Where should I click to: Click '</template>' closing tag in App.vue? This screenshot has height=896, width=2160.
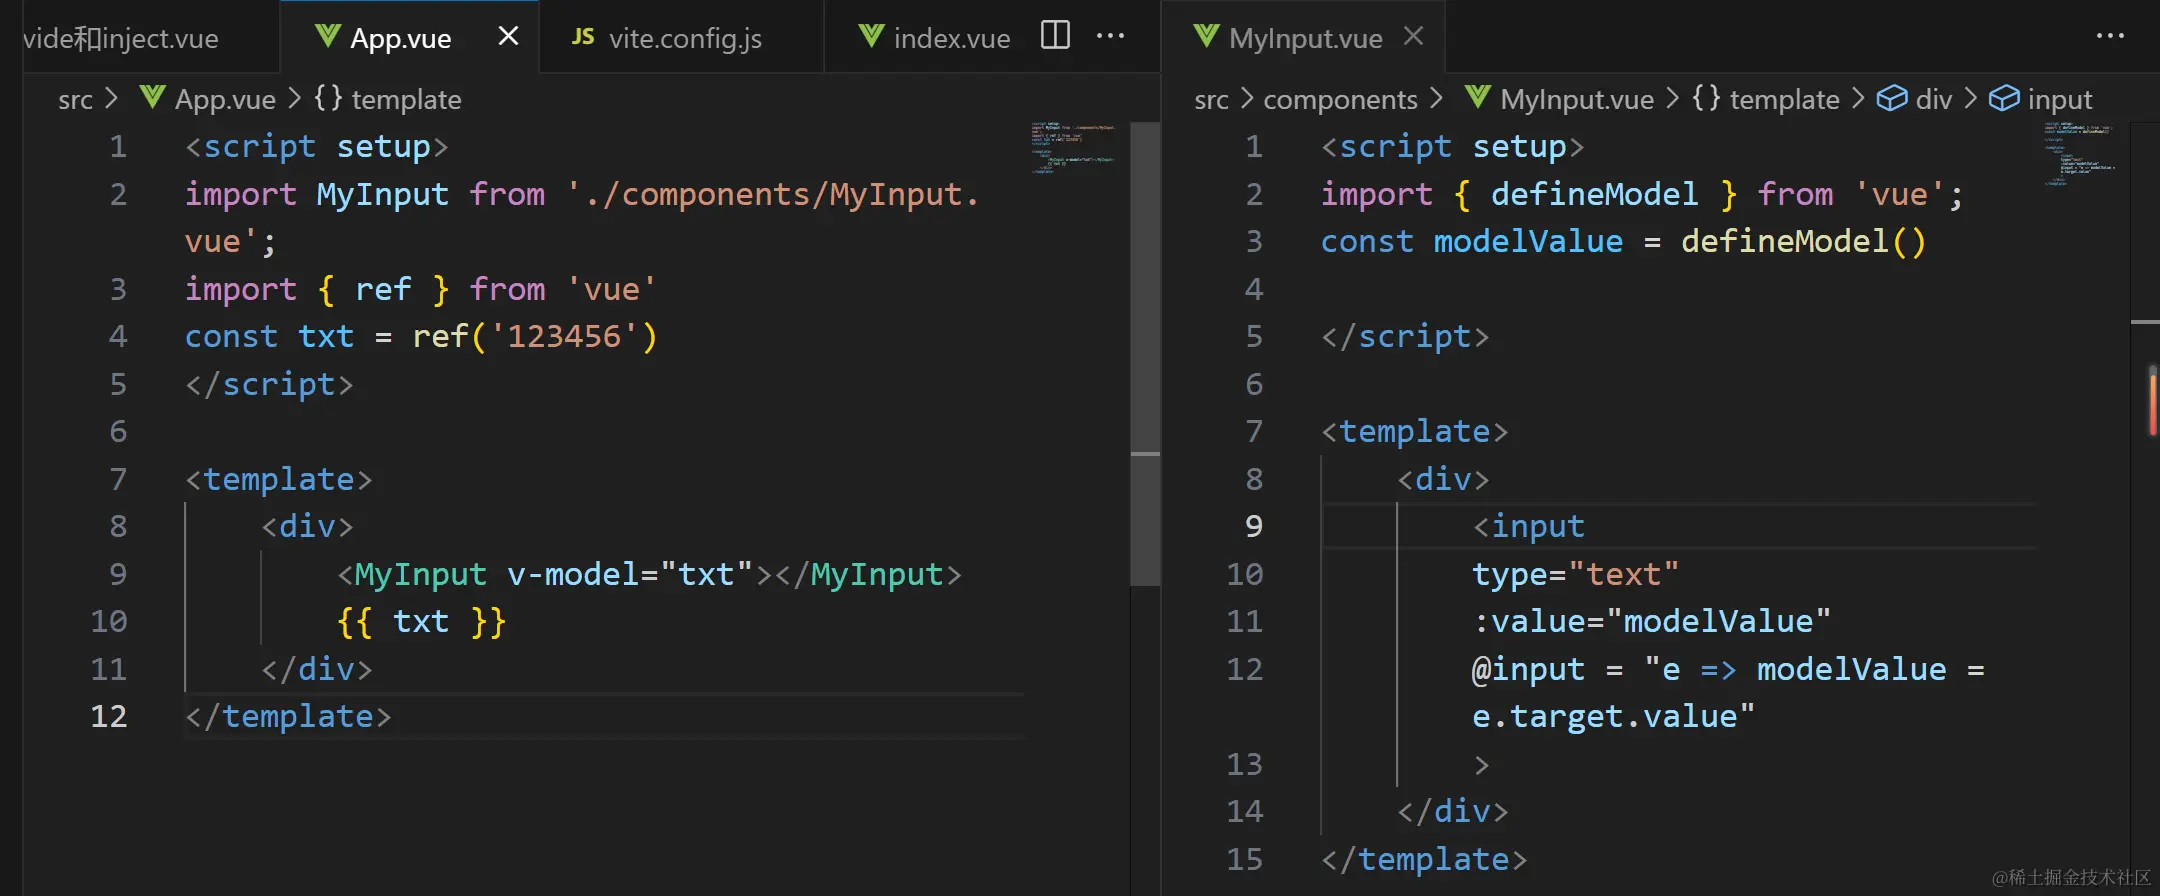tap(288, 716)
